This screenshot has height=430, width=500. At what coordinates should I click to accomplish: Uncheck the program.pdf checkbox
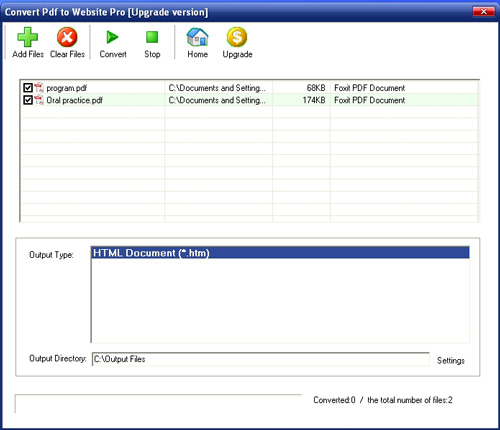click(x=28, y=88)
